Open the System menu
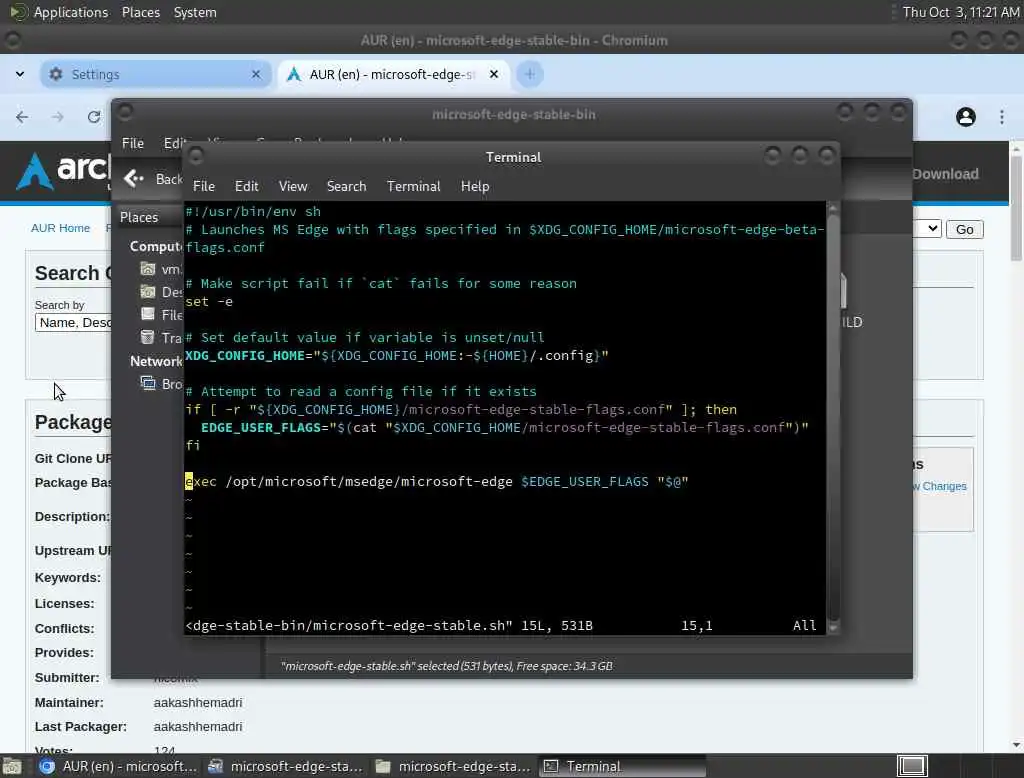This screenshot has width=1024, height=778. pos(195,12)
